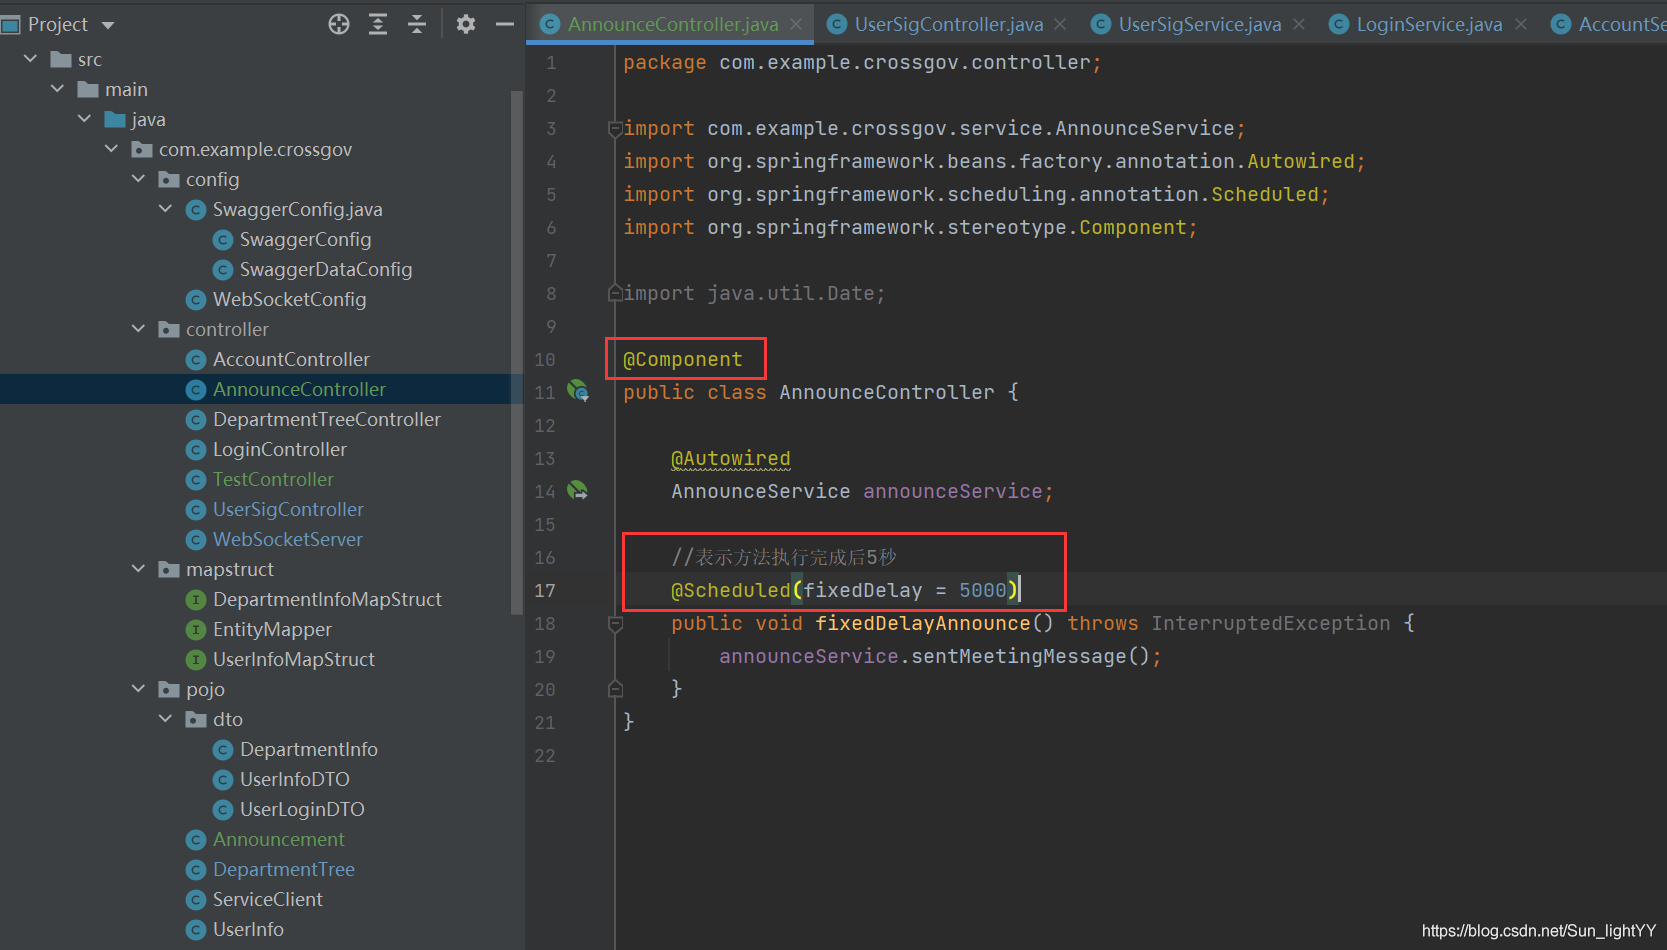Switch to AnnounceController.java tab

point(672,24)
